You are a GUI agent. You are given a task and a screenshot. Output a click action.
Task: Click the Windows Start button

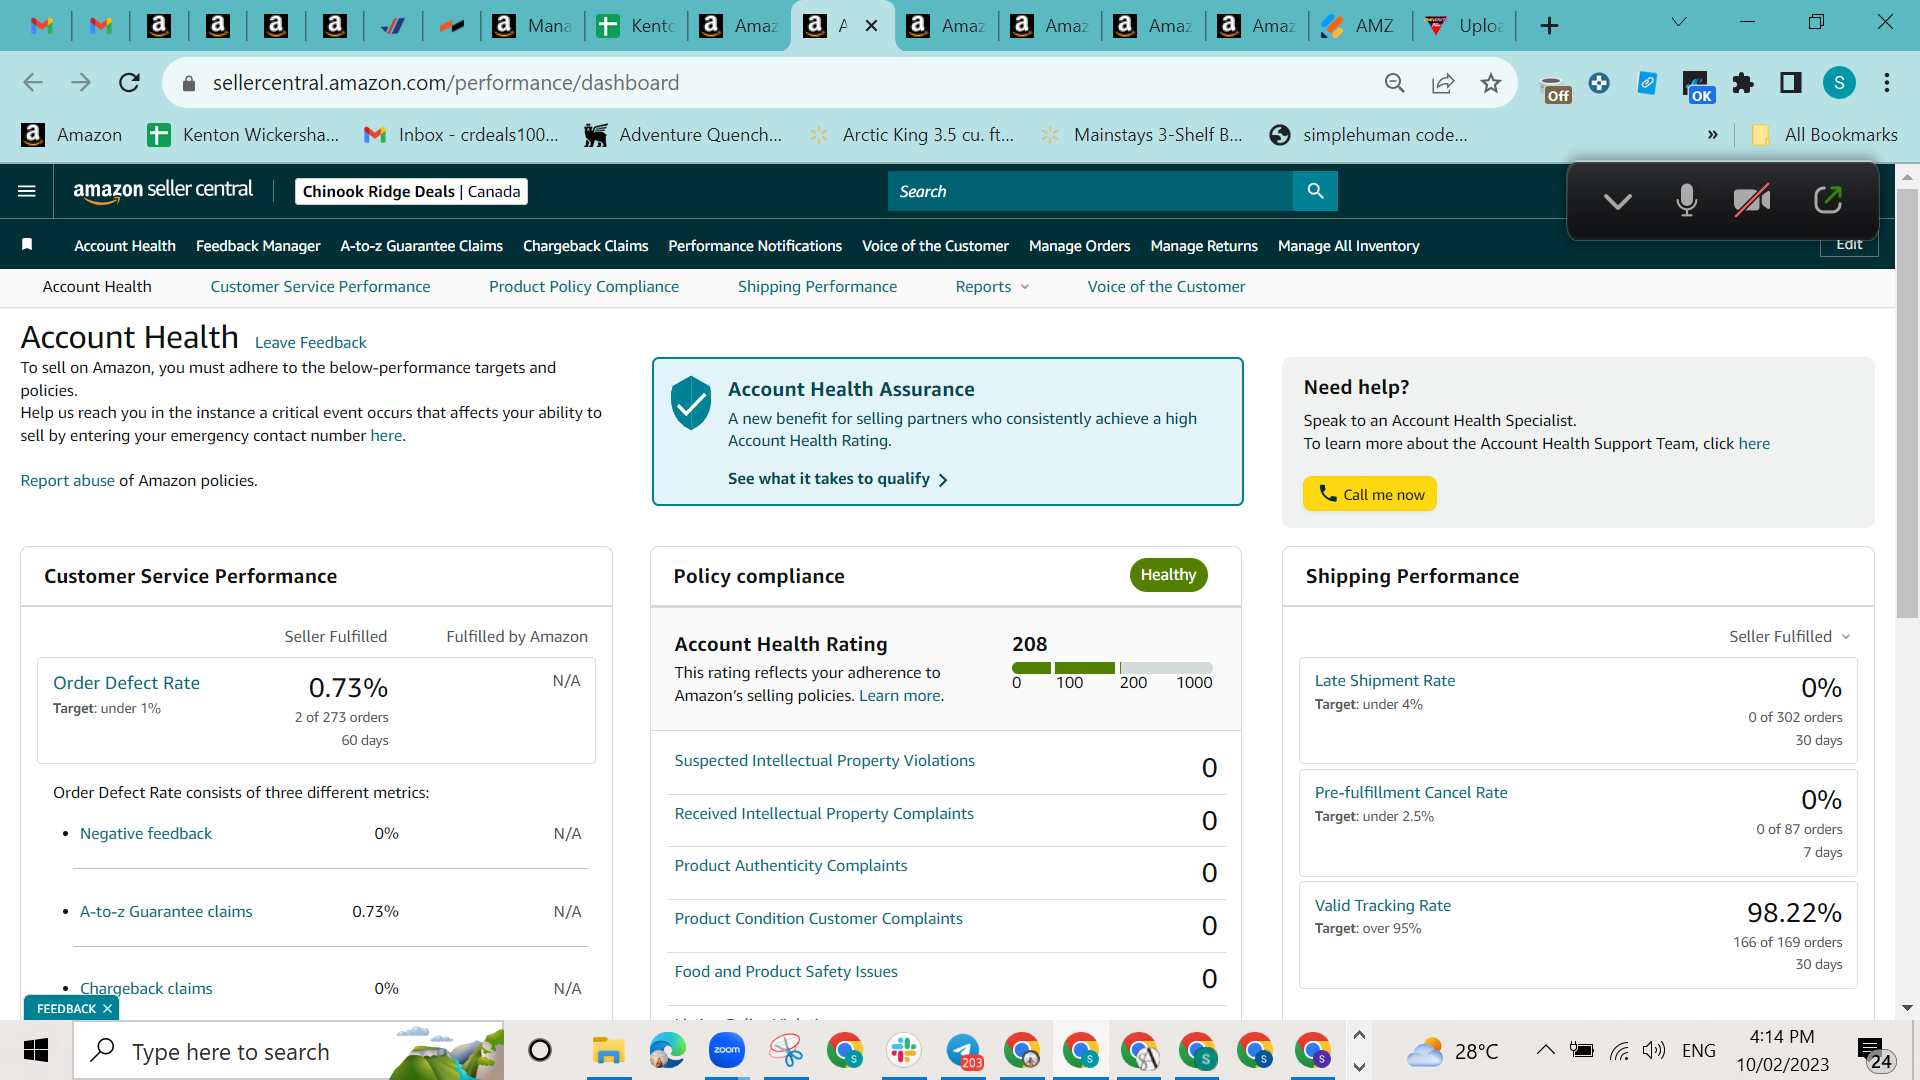[36, 1051]
